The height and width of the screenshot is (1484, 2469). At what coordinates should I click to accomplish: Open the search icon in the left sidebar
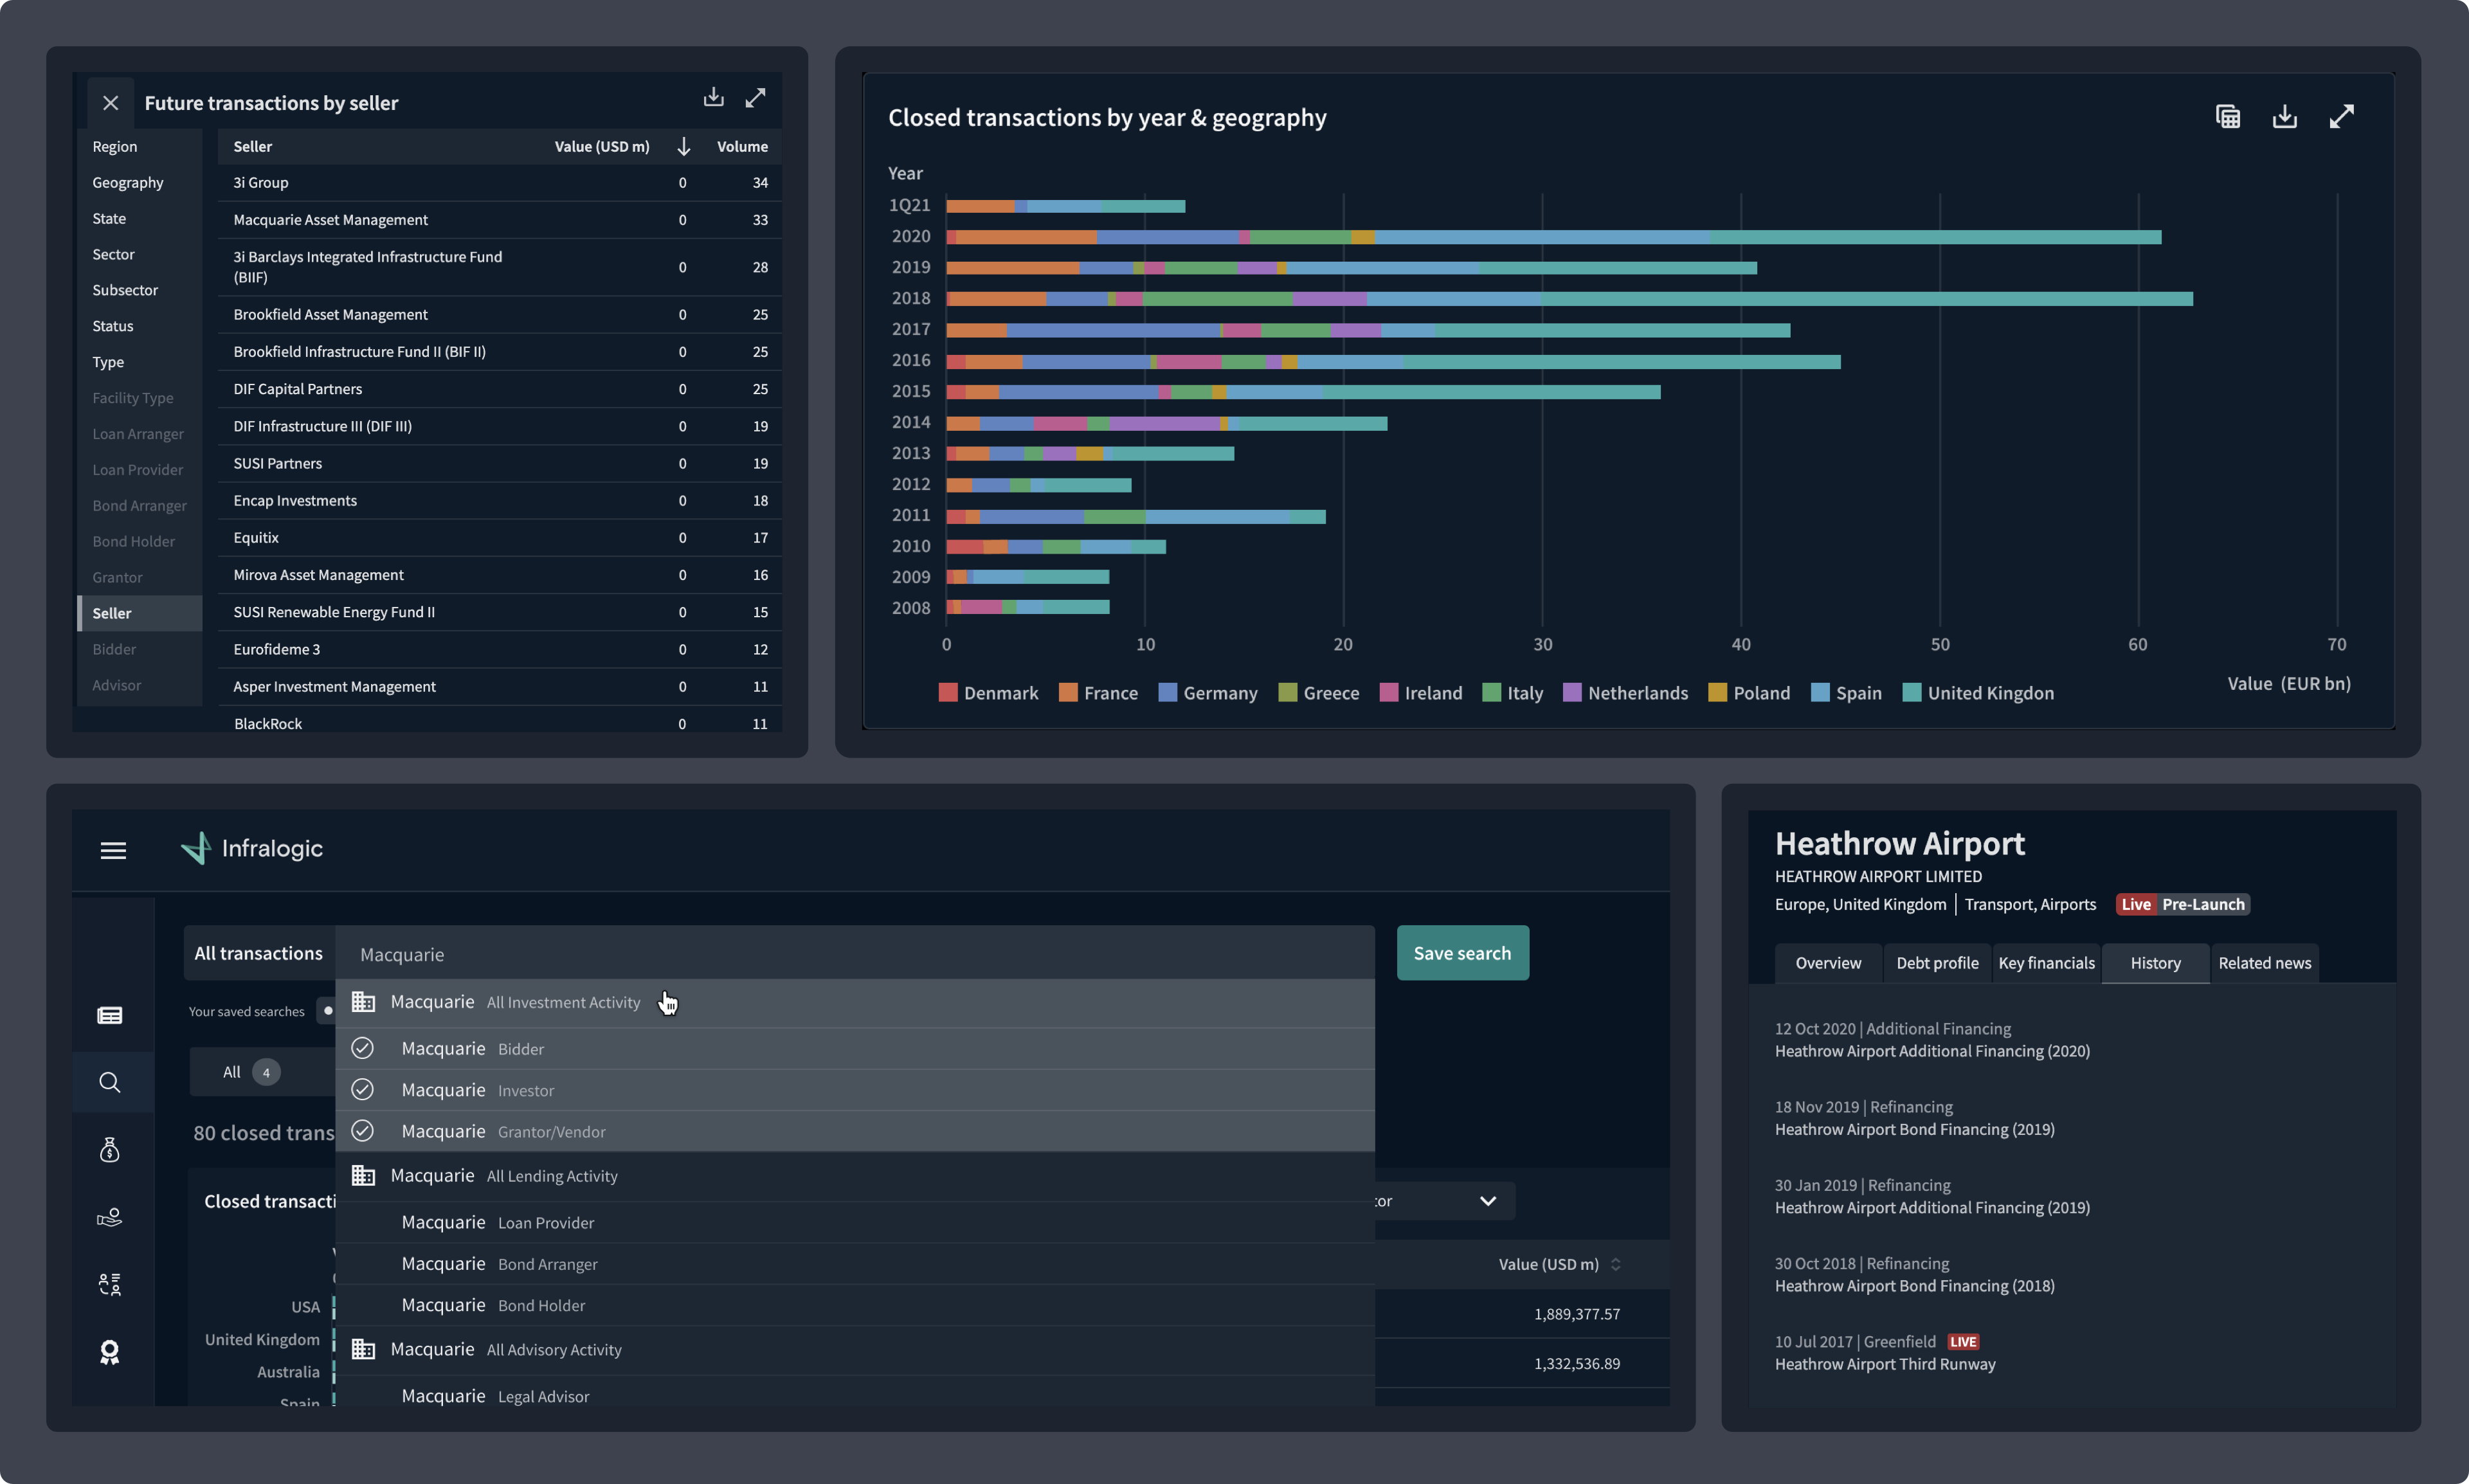point(110,1082)
